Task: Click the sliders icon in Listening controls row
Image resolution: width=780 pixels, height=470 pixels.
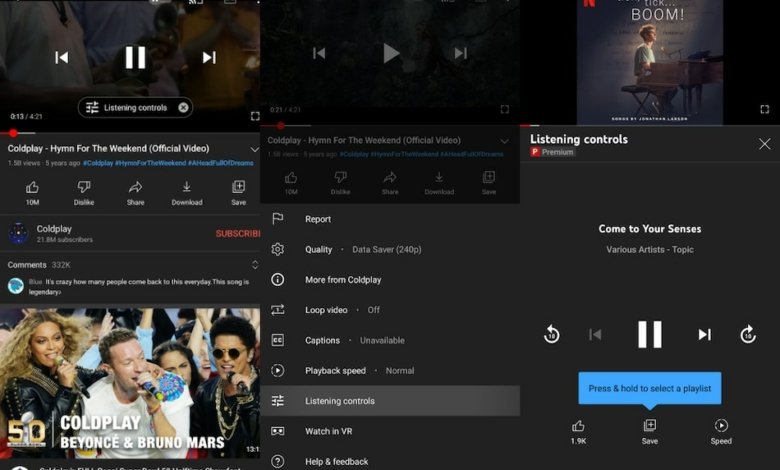Action: [x=278, y=401]
